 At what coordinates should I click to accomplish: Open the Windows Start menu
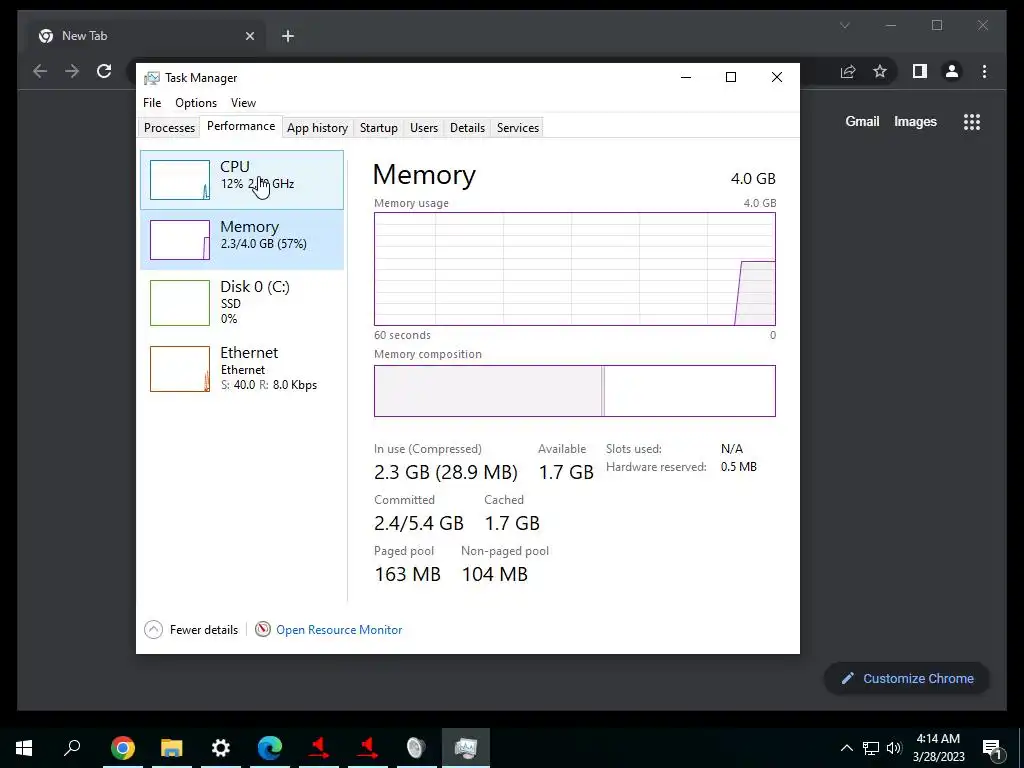pos(24,747)
